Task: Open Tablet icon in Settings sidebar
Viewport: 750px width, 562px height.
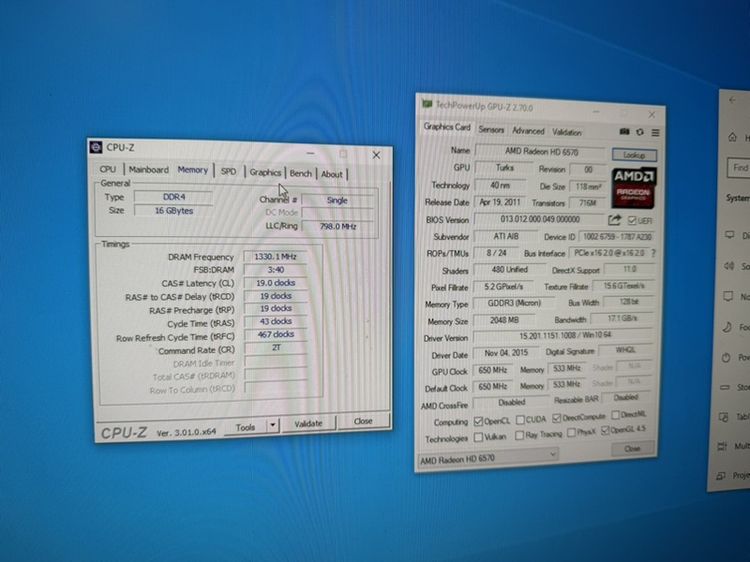Action: (724, 417)
